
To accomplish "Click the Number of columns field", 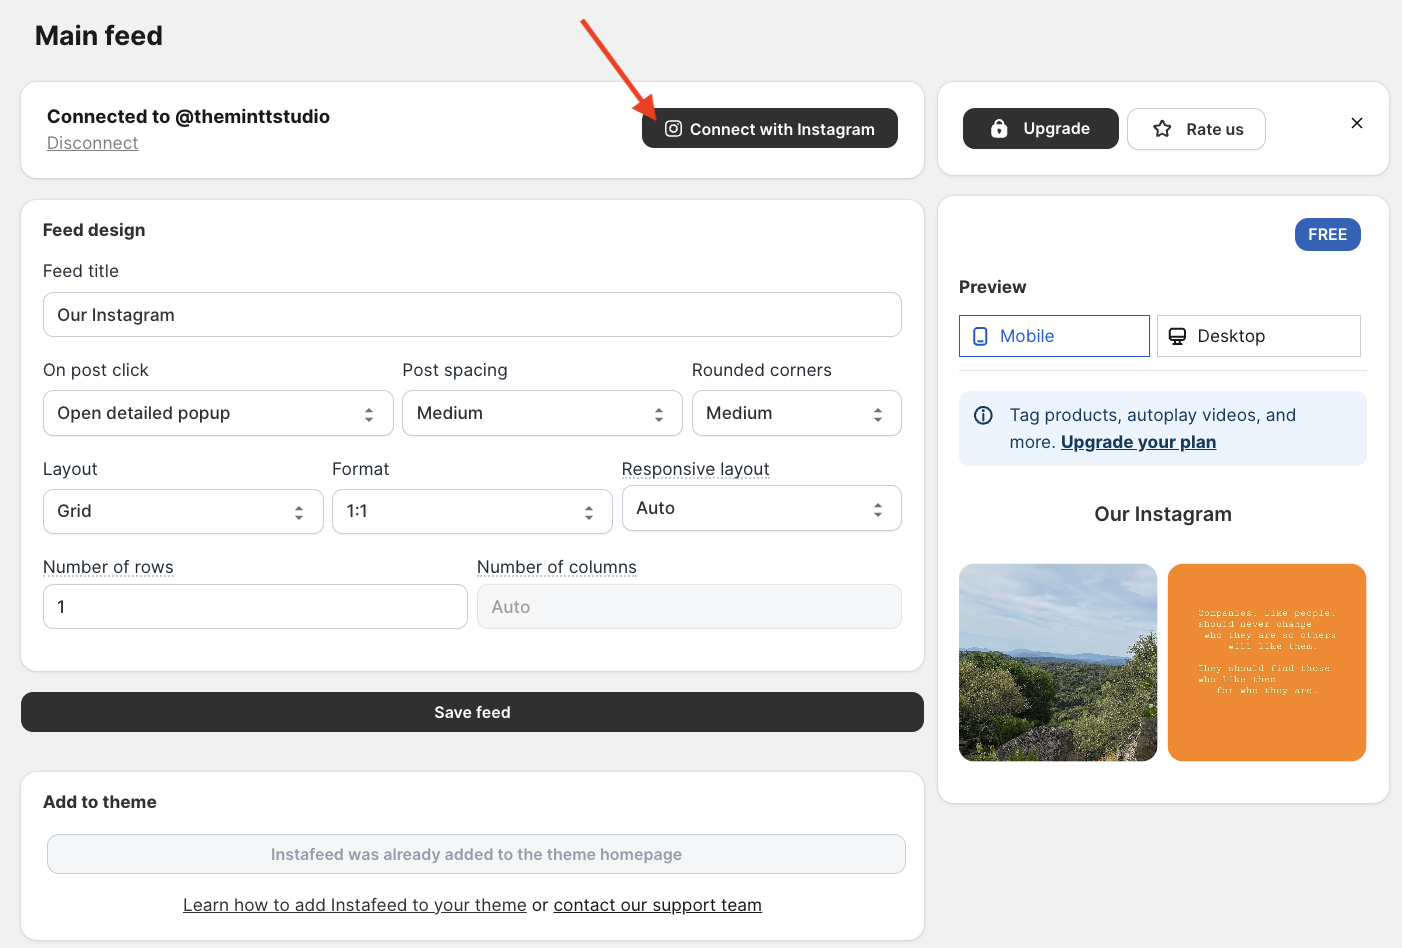I will coord(689,607).
